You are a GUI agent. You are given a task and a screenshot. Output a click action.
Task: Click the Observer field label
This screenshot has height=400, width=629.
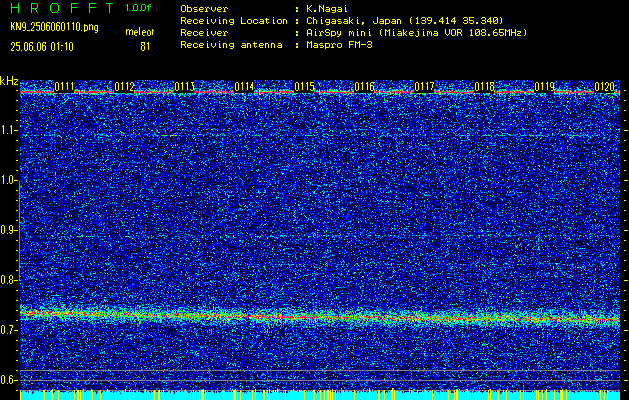(x=204, y=8)
